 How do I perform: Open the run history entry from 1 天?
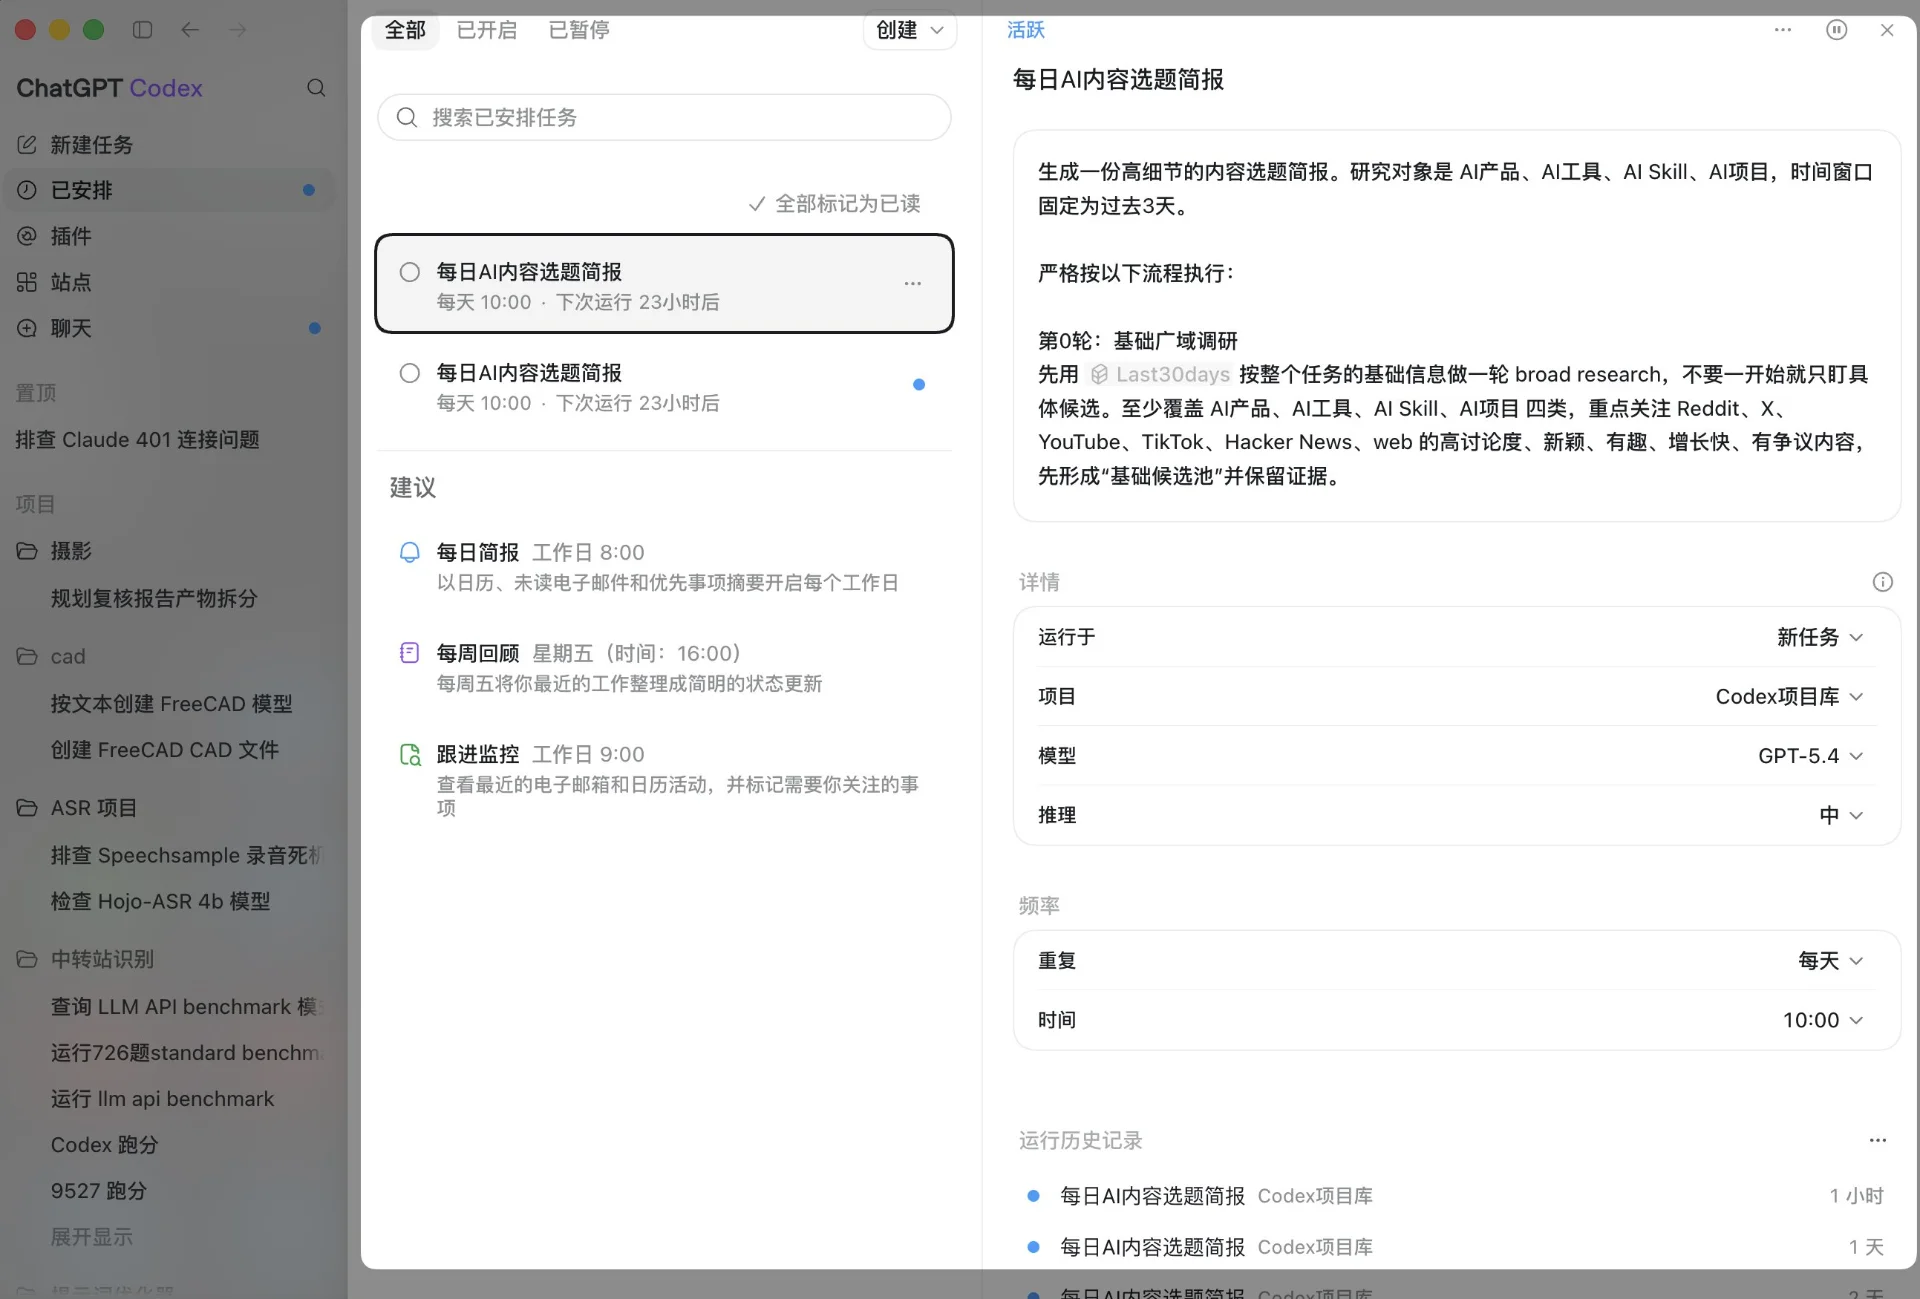pos(1456,1247)
